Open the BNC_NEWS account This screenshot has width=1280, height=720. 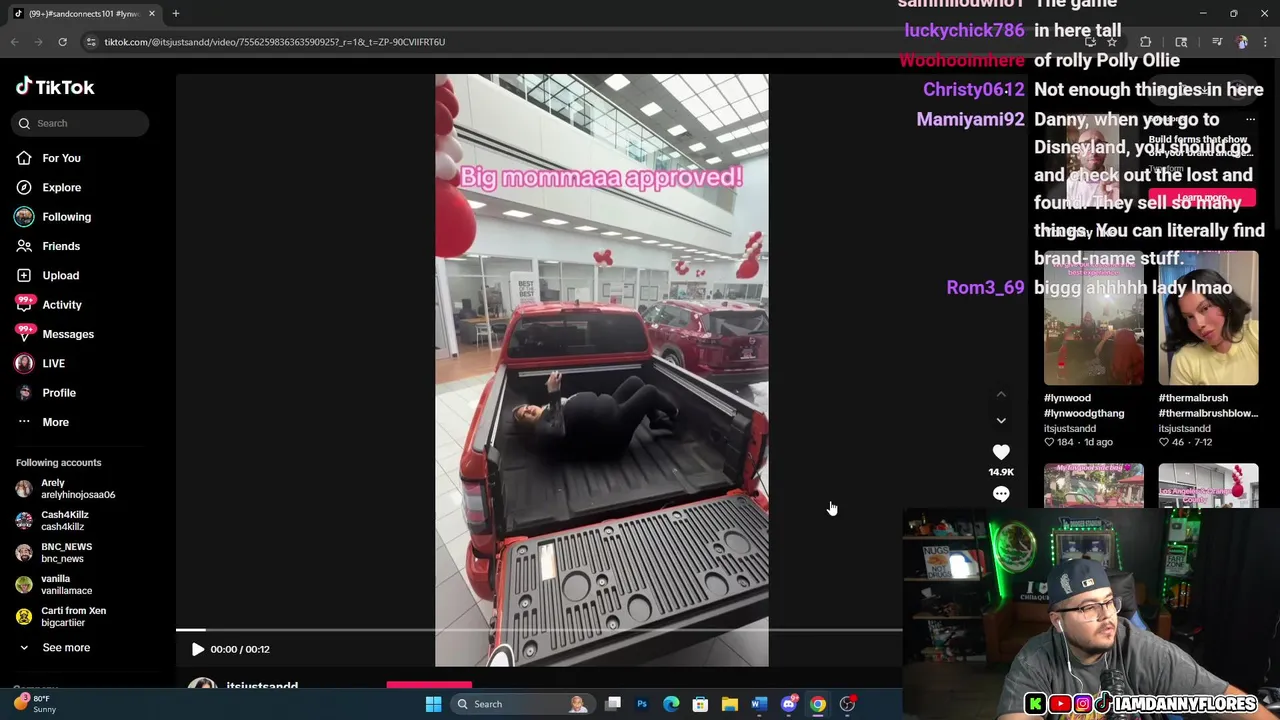tap(66, 553)
